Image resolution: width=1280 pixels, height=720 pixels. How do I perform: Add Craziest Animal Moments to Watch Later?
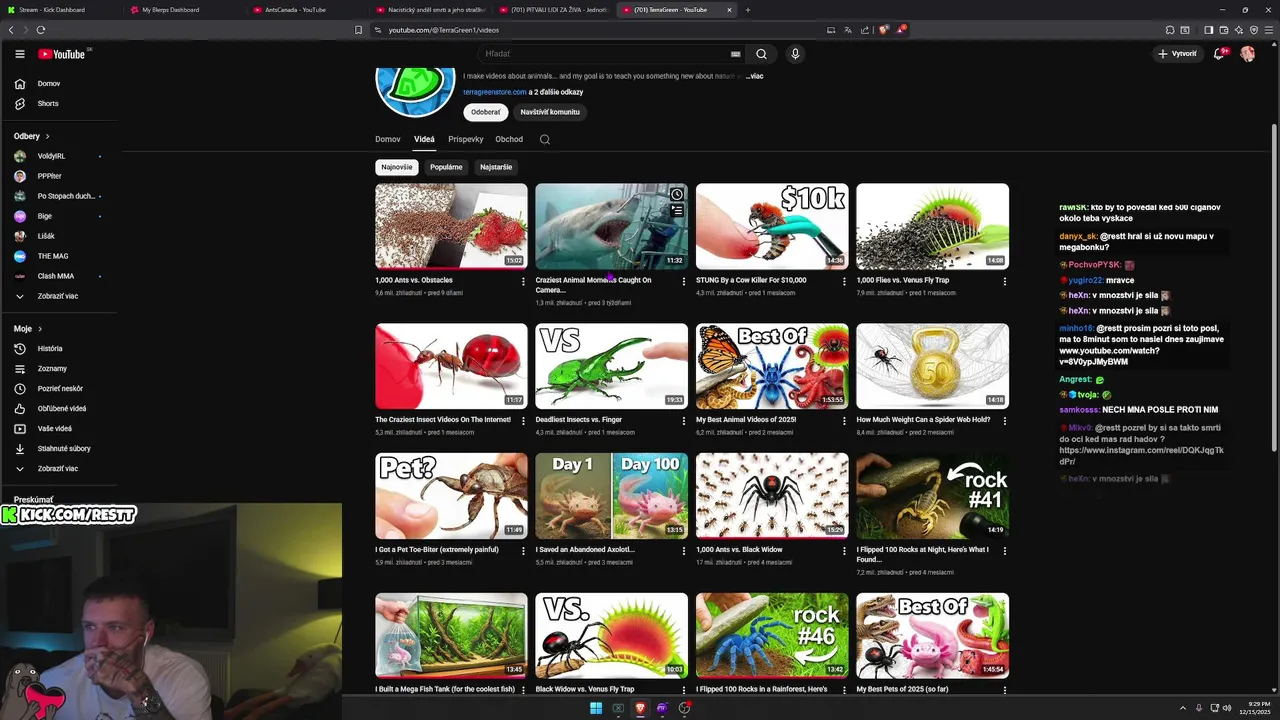[x=677, y=194]
